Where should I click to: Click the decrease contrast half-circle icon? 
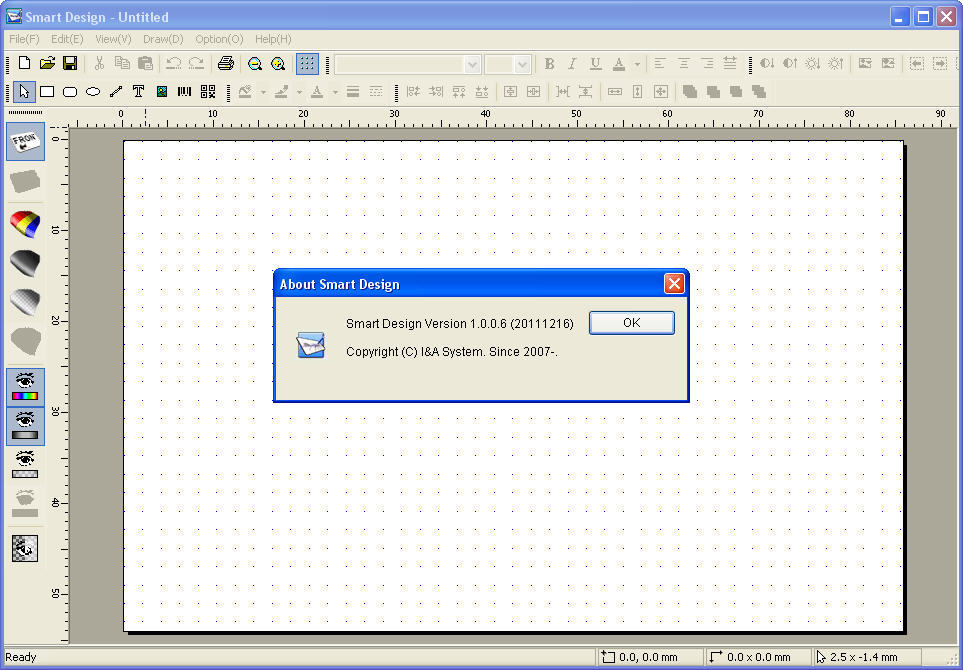(x=766, y=63)
